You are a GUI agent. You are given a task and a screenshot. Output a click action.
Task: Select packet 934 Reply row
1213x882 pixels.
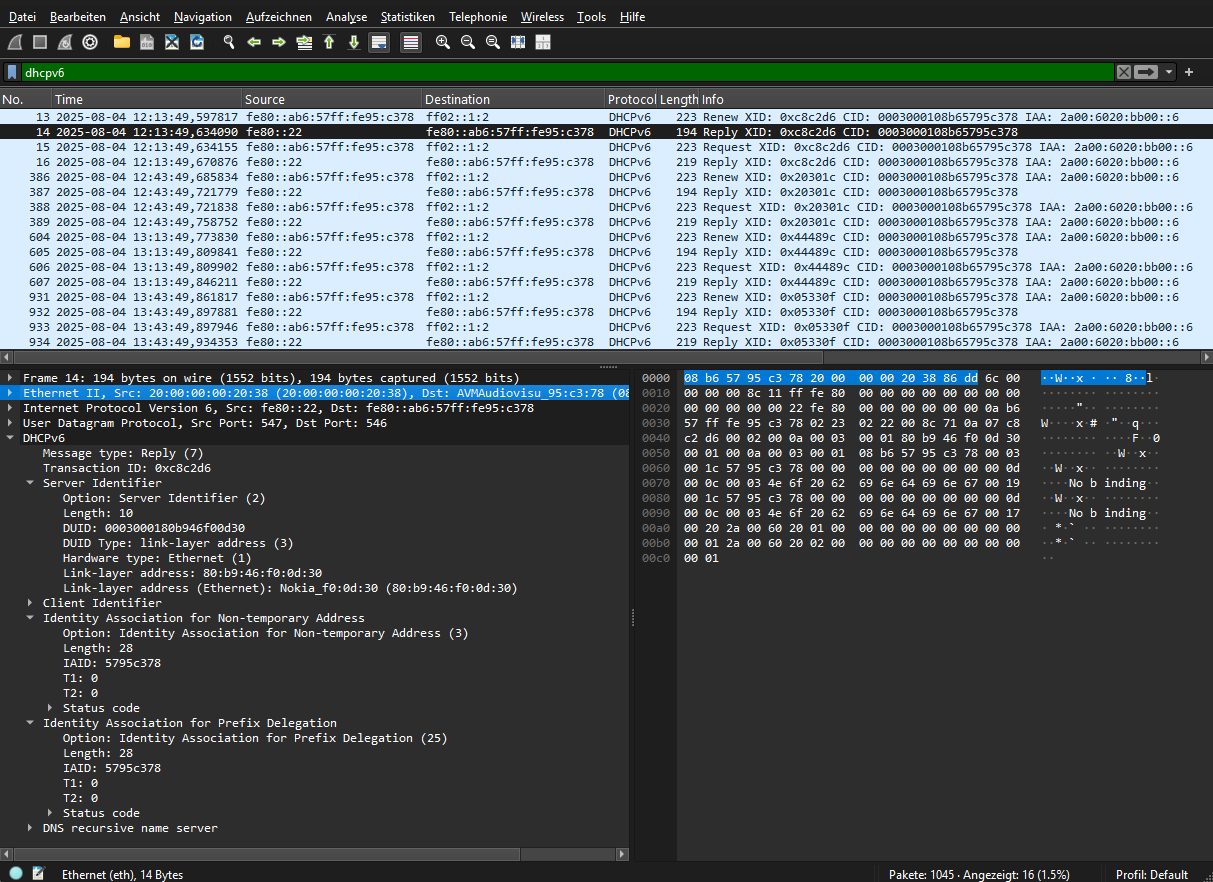pos(606,342)
